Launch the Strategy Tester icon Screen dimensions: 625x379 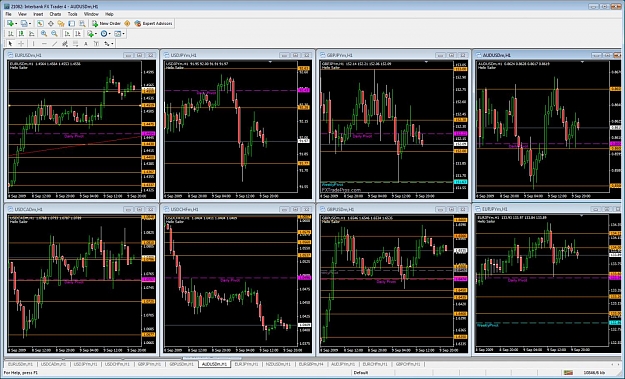click(82, 24)
